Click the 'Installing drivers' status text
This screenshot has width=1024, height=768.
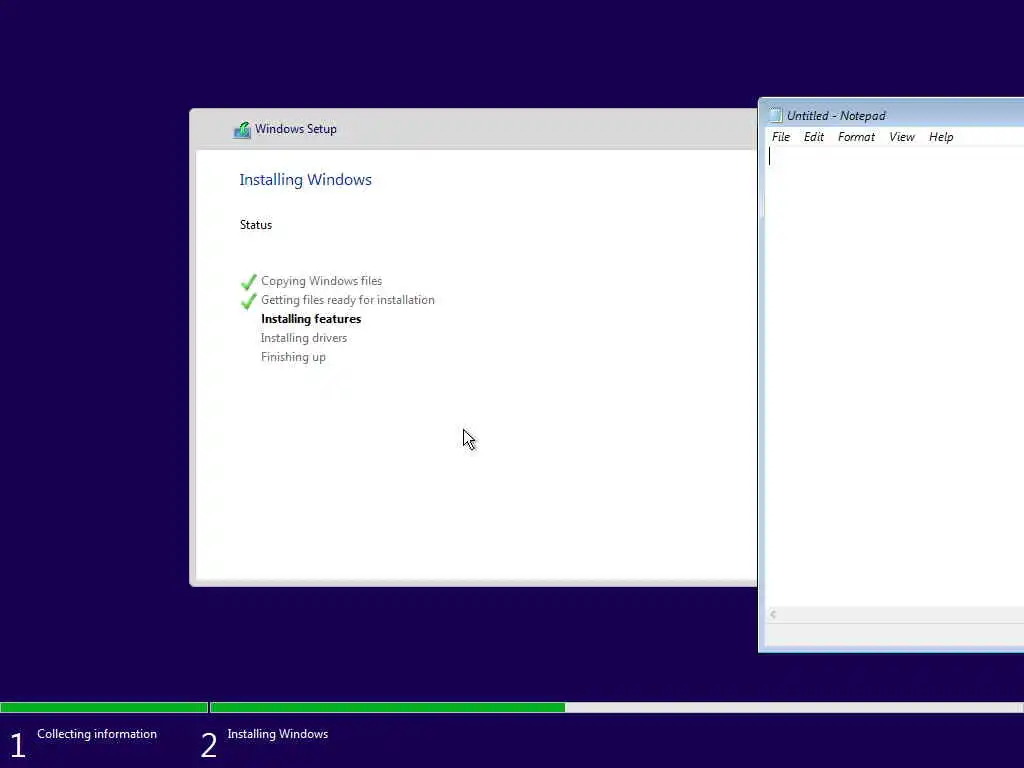click(304, 338)
